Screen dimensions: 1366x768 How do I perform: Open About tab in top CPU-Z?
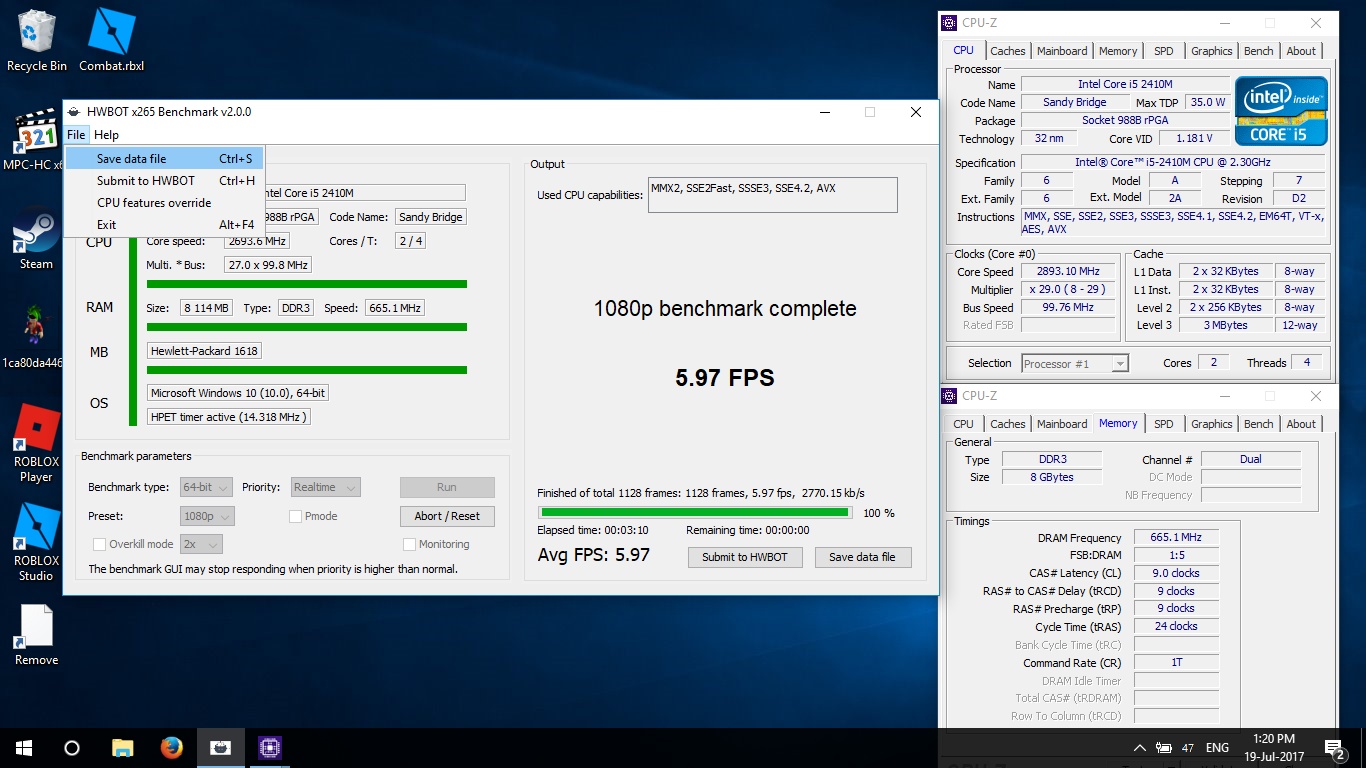pos(1301,51)
